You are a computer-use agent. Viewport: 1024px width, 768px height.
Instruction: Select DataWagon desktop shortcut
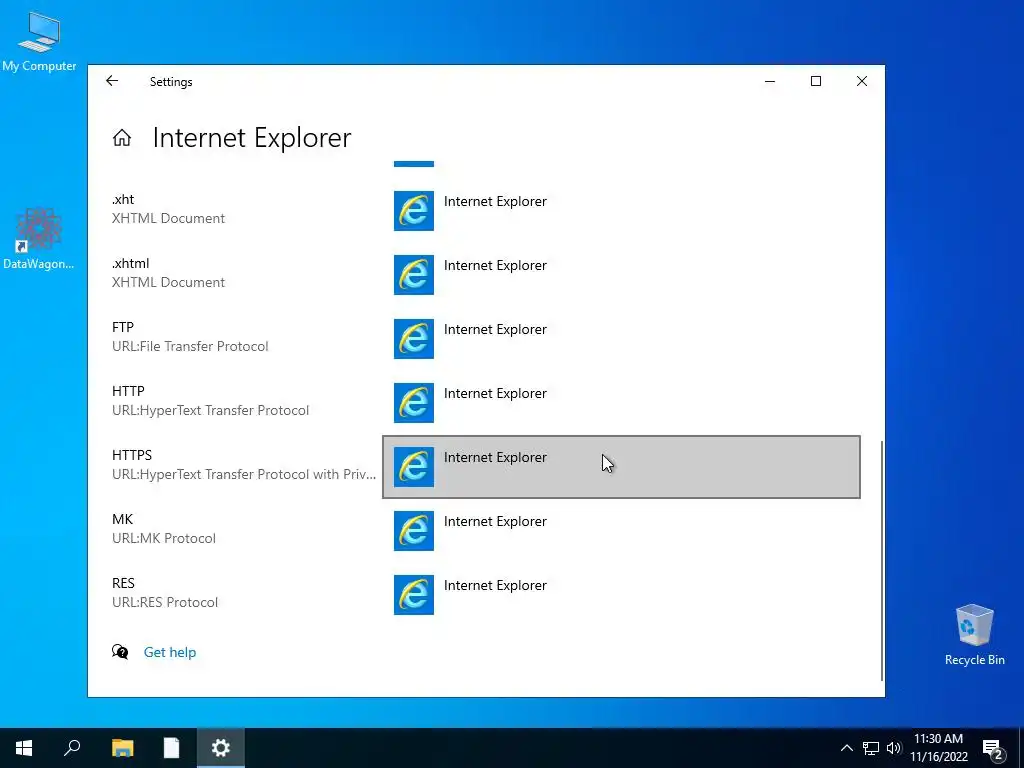(x=39, y=238)
